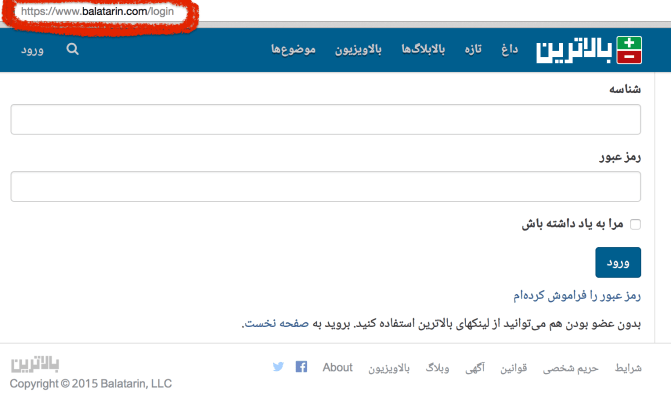Open the Facebook icon in footer
The width and height of the screenshot is (671, 402).
(x=301, y=367)
